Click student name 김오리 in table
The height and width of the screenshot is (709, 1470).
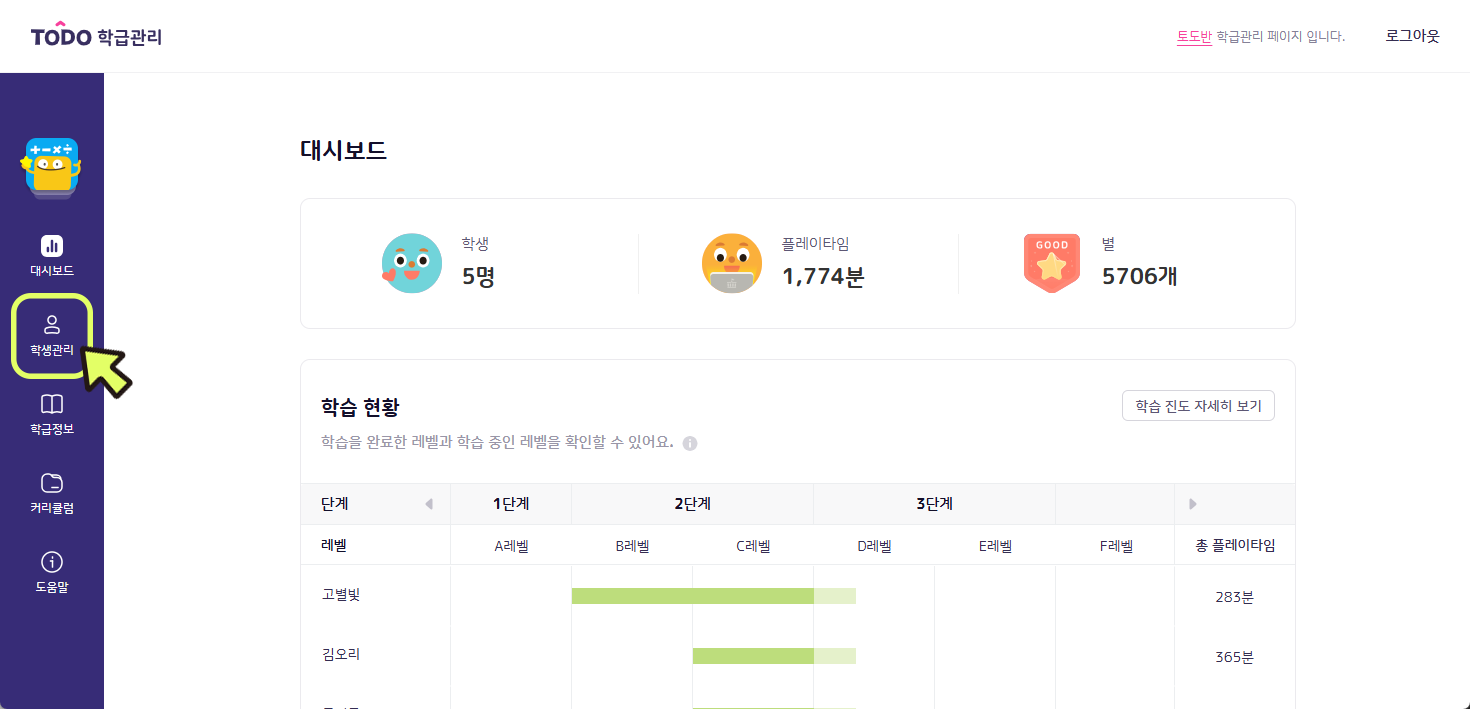[341, 655]
